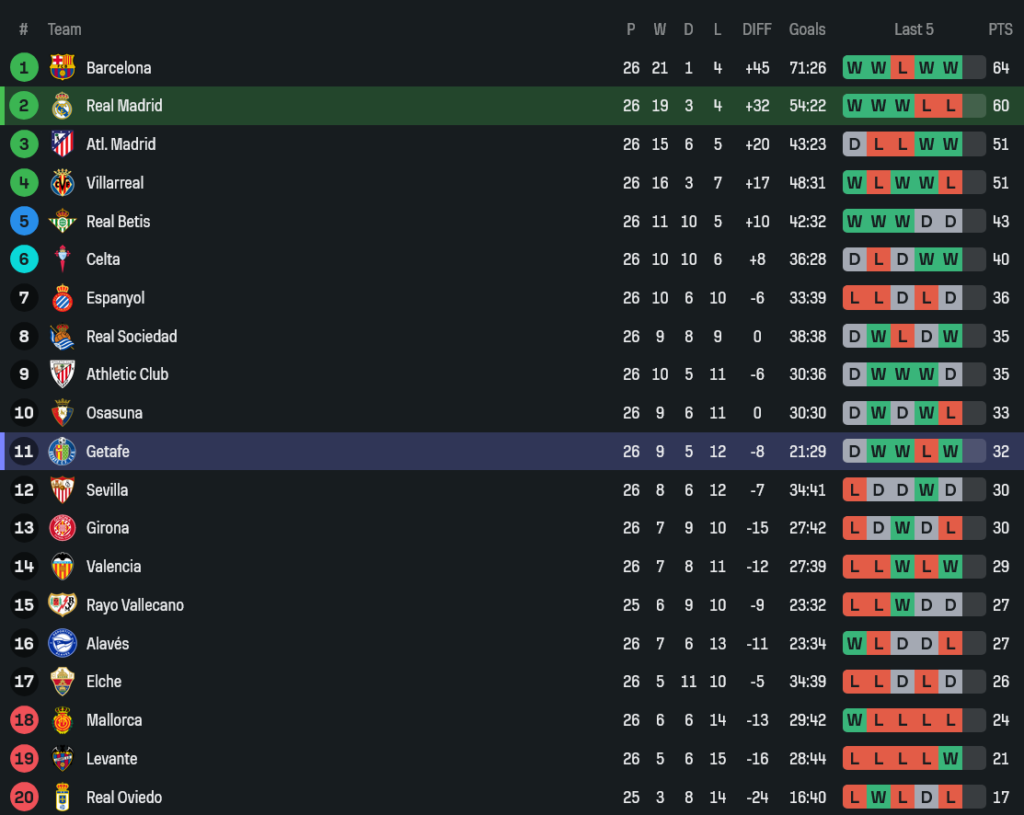Select the Valencia bat crest icon
Viewport: 1024px width, 815px height.
tap(62, 566)
